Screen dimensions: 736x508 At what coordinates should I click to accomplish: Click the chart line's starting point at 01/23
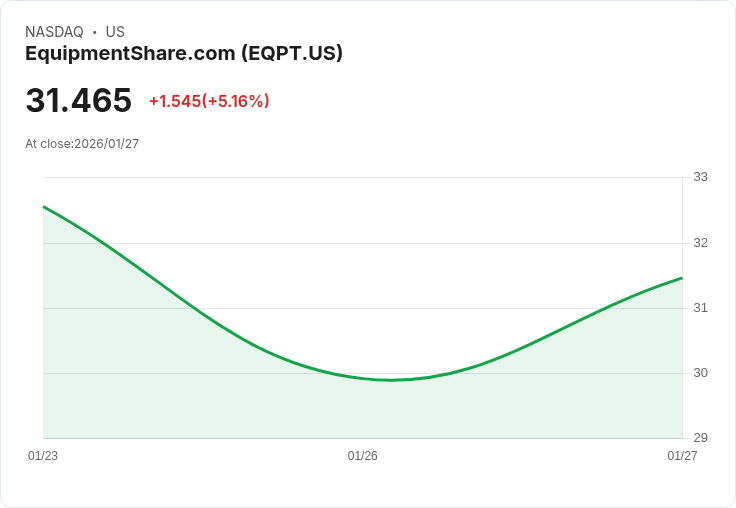click(44, 207)
